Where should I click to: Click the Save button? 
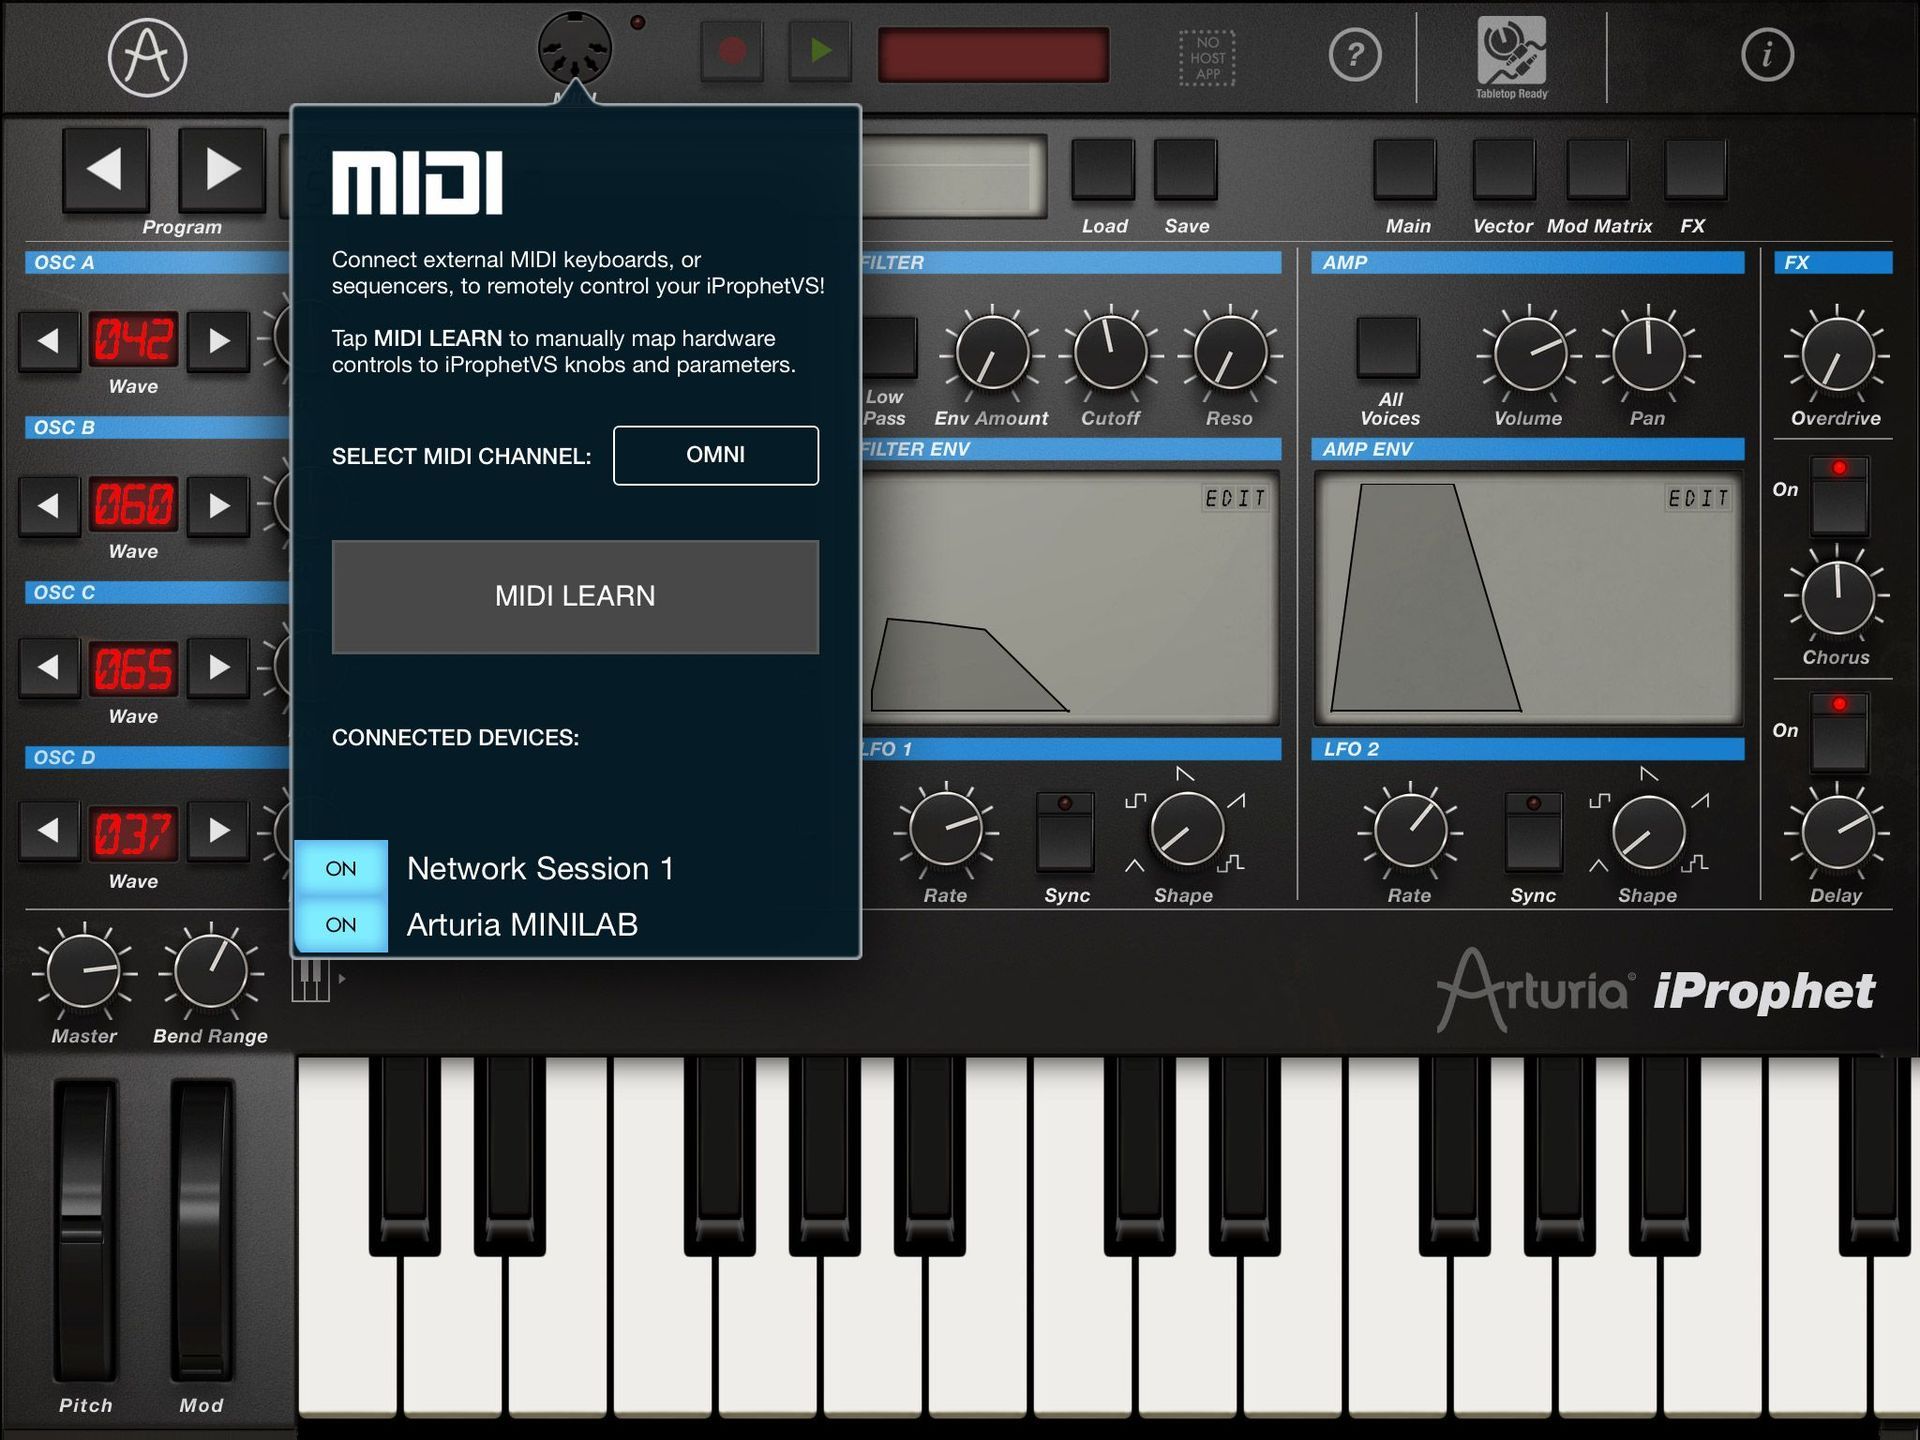(x=1186, y=170)
